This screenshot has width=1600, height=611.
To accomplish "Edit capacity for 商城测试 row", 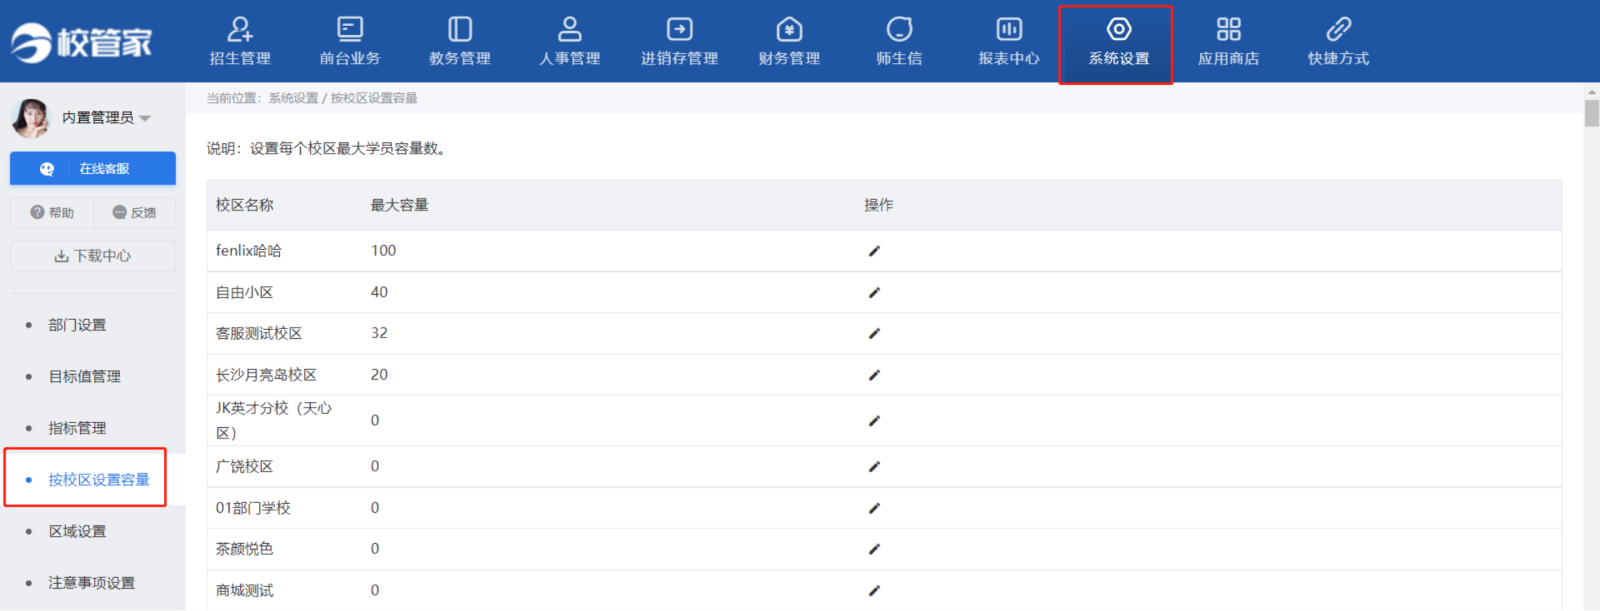I will point(874,591).
